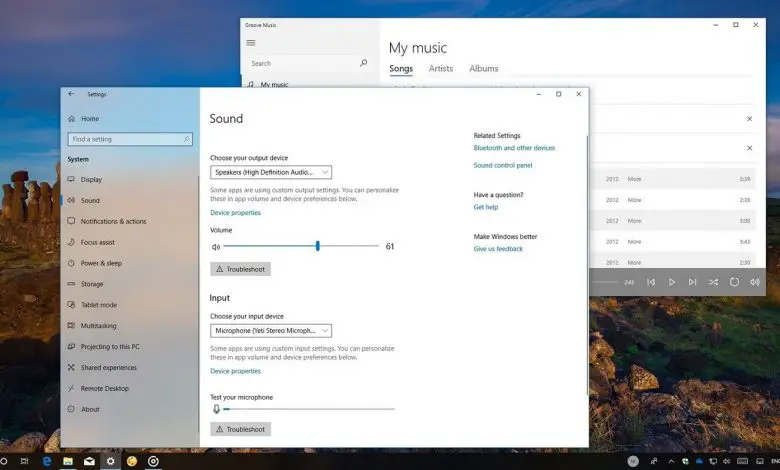Screen dimensions: 780x470
Task: Click Groove play button
Action: 672,282
